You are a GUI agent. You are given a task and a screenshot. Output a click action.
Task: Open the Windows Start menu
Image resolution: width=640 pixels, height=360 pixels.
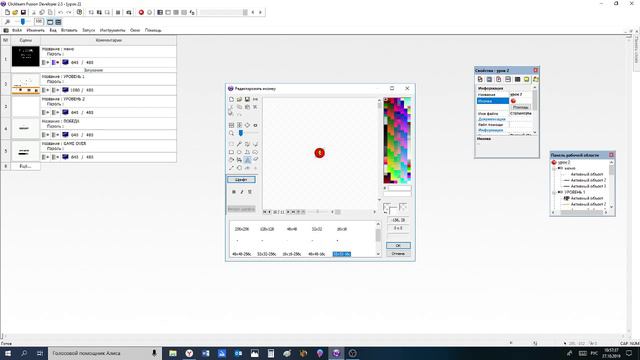(8, 353)
